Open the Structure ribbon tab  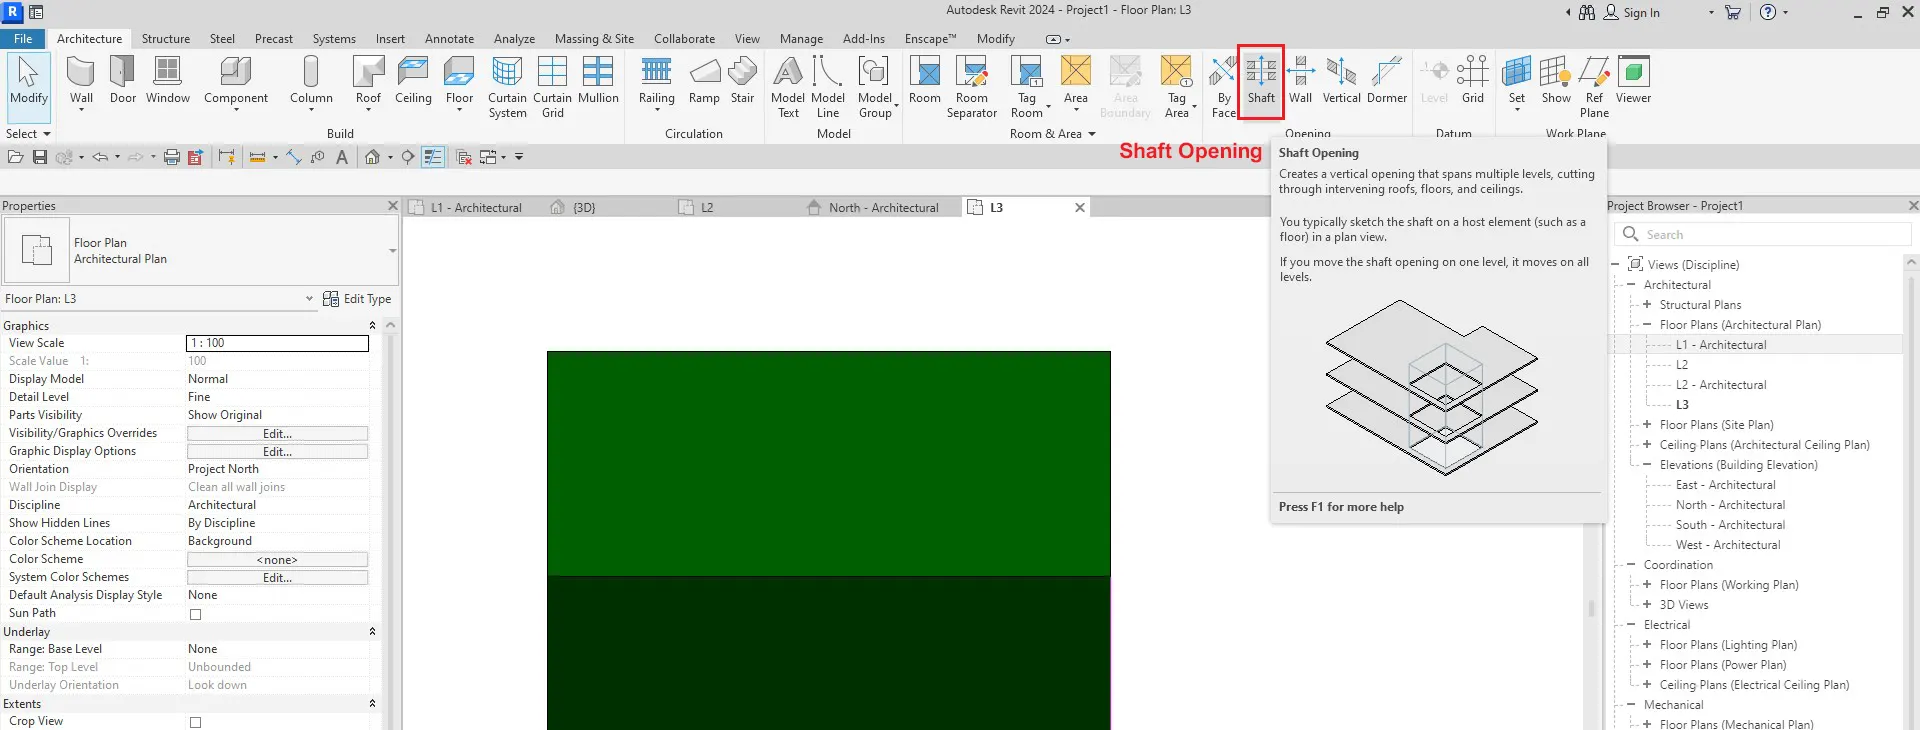166,39
